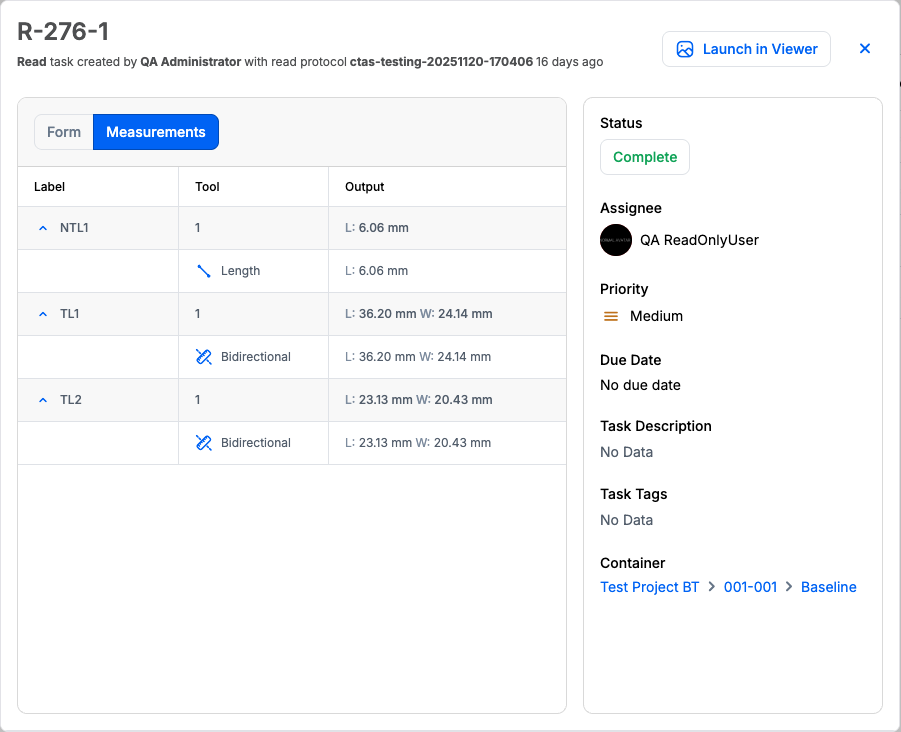Screen dimensions: 901x732
Task: Click the Complete status badge
Action: click(x=645, y=157)
